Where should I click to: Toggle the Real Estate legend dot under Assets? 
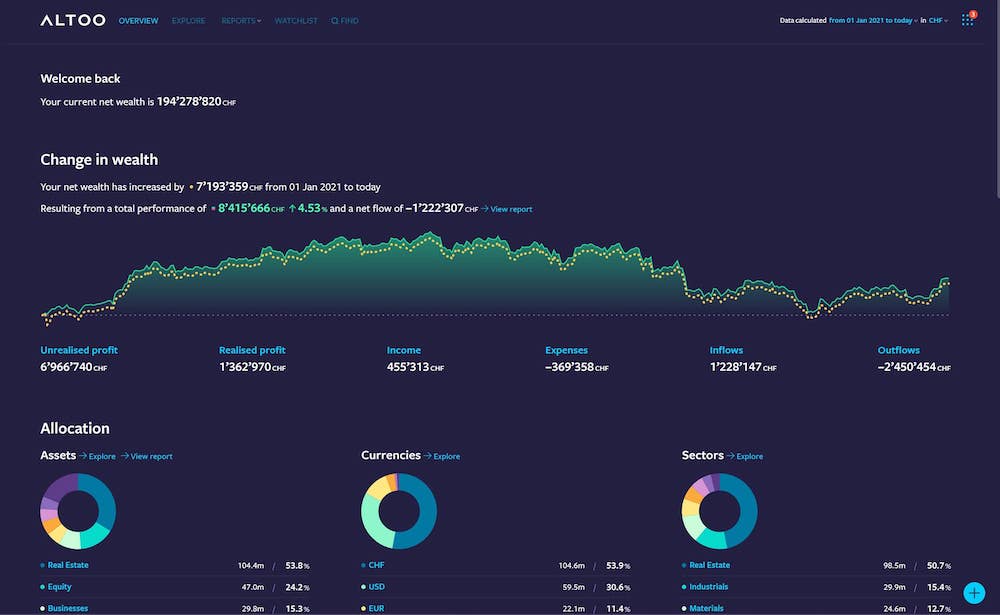41,565
